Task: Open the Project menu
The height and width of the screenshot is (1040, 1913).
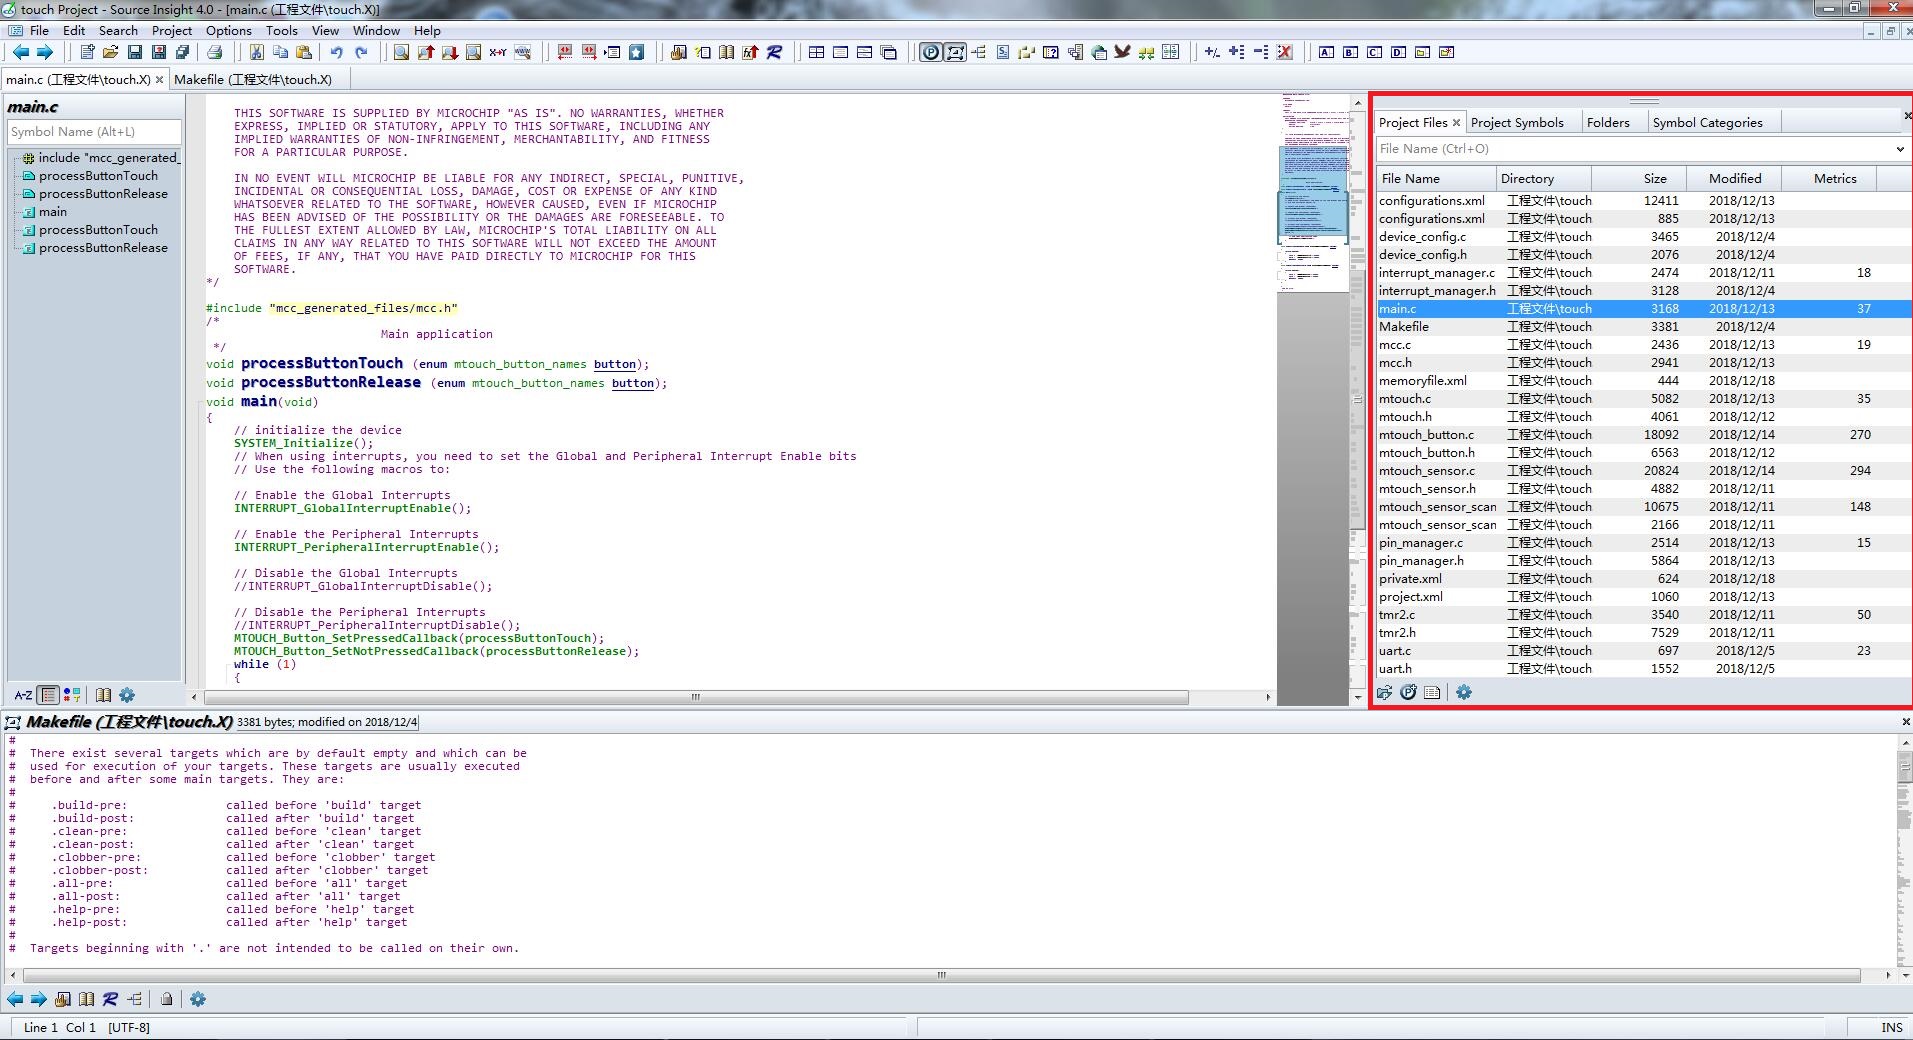Action: pos(171,30)
